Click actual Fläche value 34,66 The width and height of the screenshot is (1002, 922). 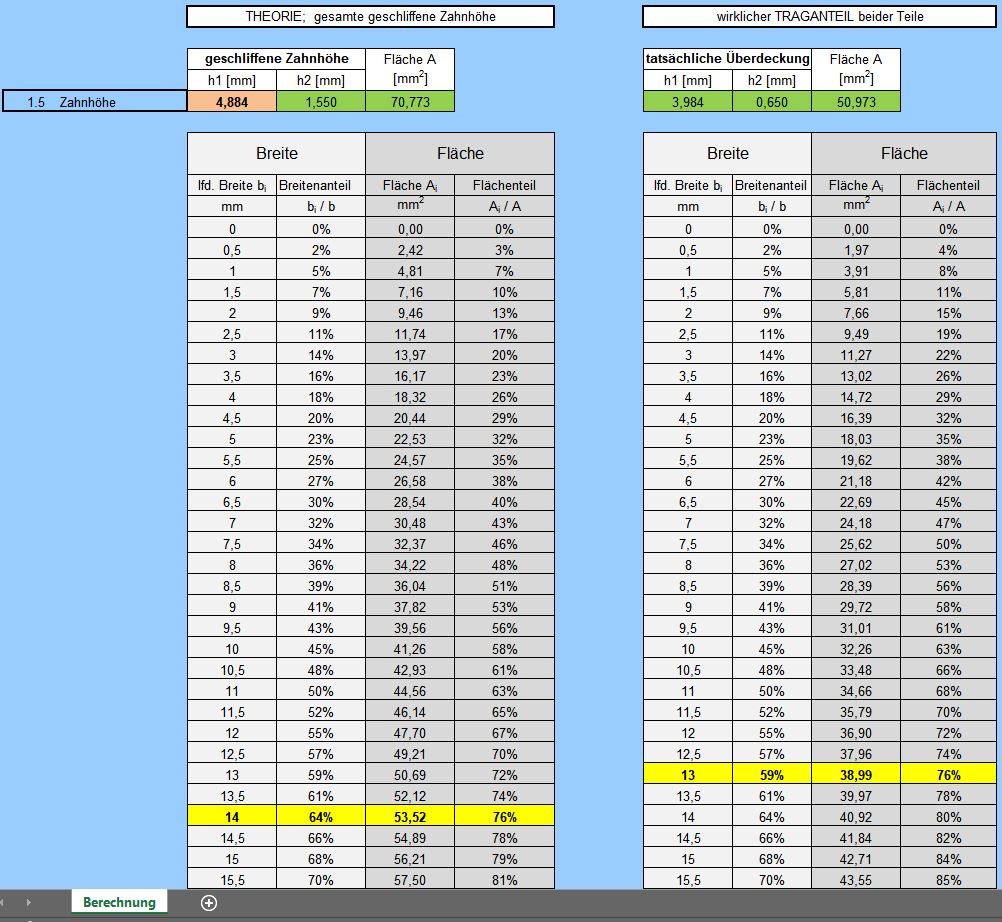pyautogui.click(x=856, y=691)
